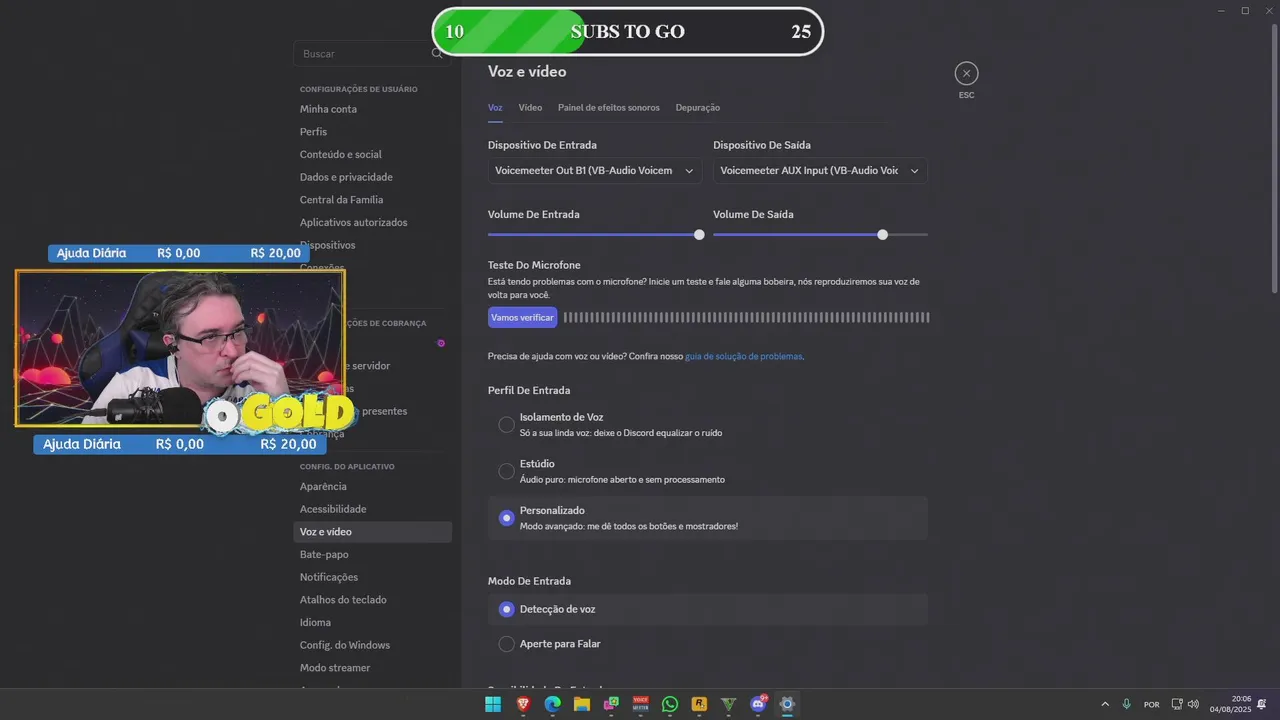Close settings with the ESC circle button
Viewport: 1280px width, 720px height.
(x=966, y=73)
